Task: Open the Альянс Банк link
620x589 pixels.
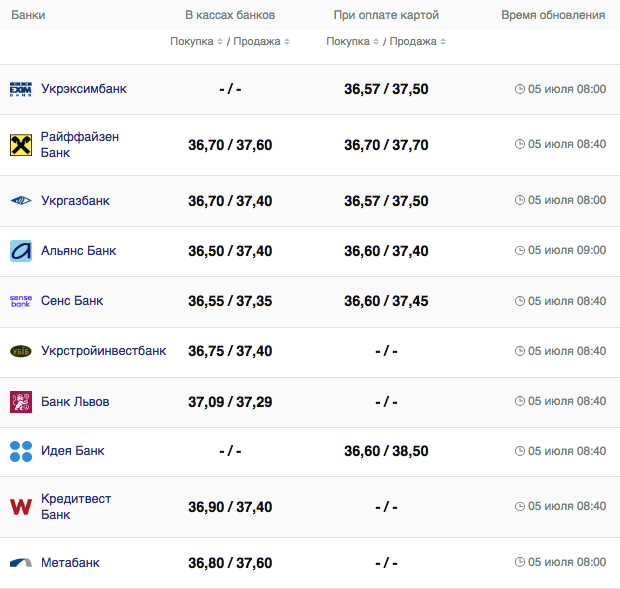Action: pos(78,251)
